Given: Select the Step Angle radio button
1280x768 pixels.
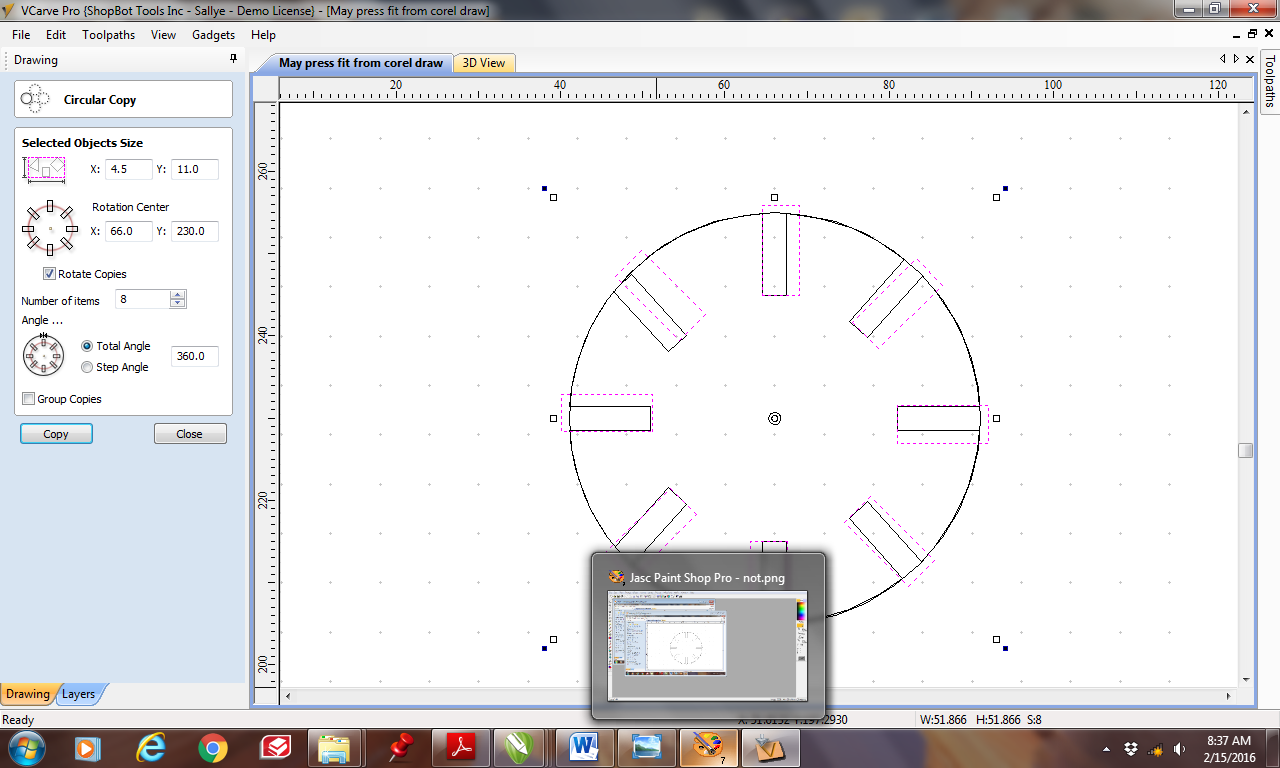Looking at the screenshot, I should point(87,367).
